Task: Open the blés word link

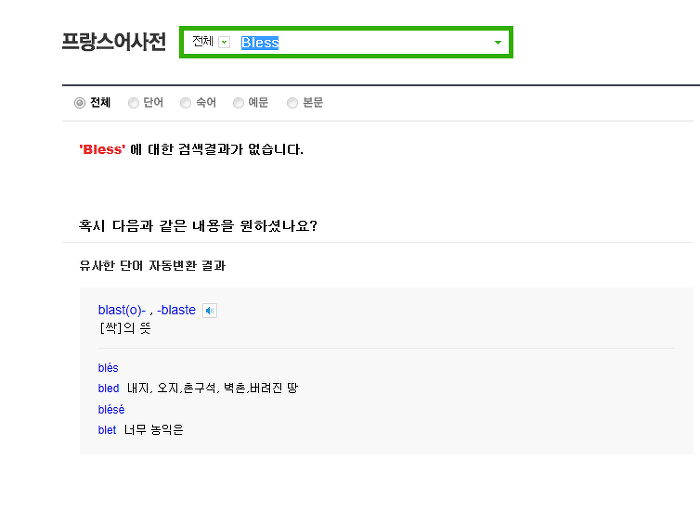Action: pyautogui.click(x=108, y=368)
